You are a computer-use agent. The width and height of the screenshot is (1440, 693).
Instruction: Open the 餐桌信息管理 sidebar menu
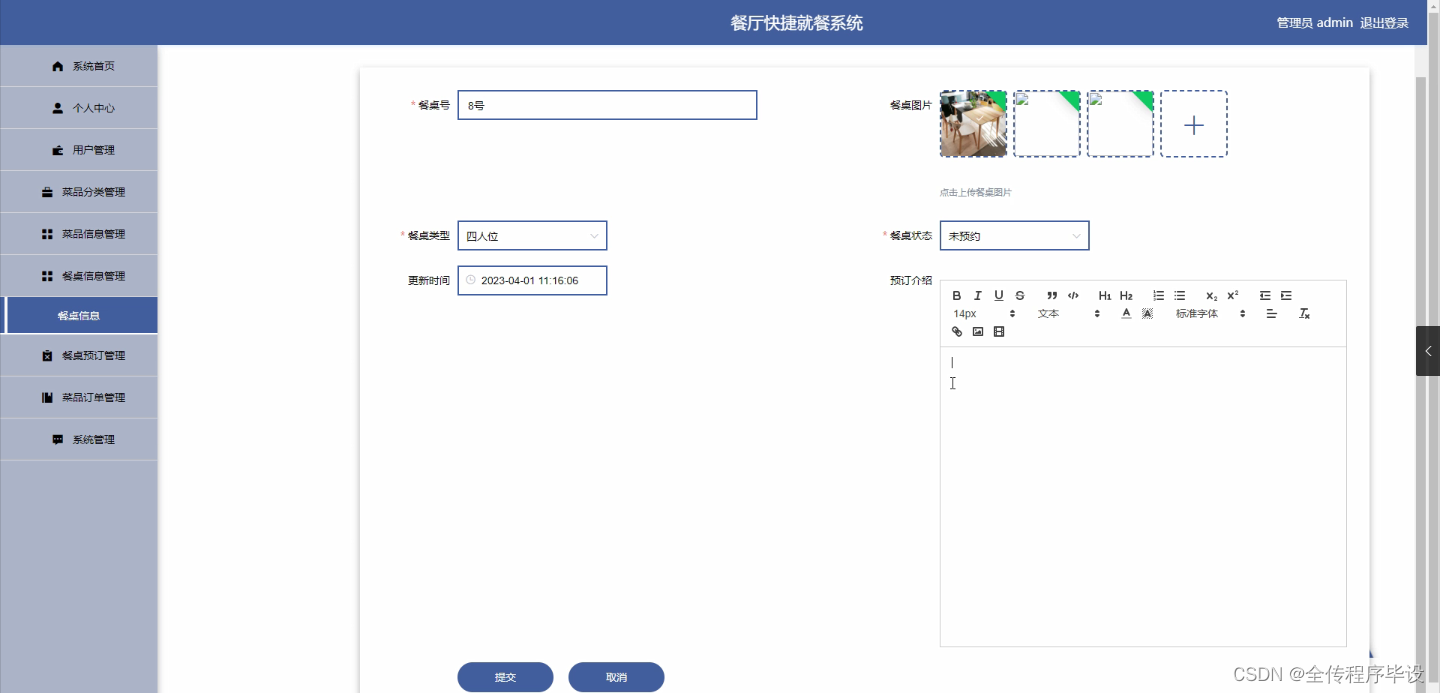80,275
